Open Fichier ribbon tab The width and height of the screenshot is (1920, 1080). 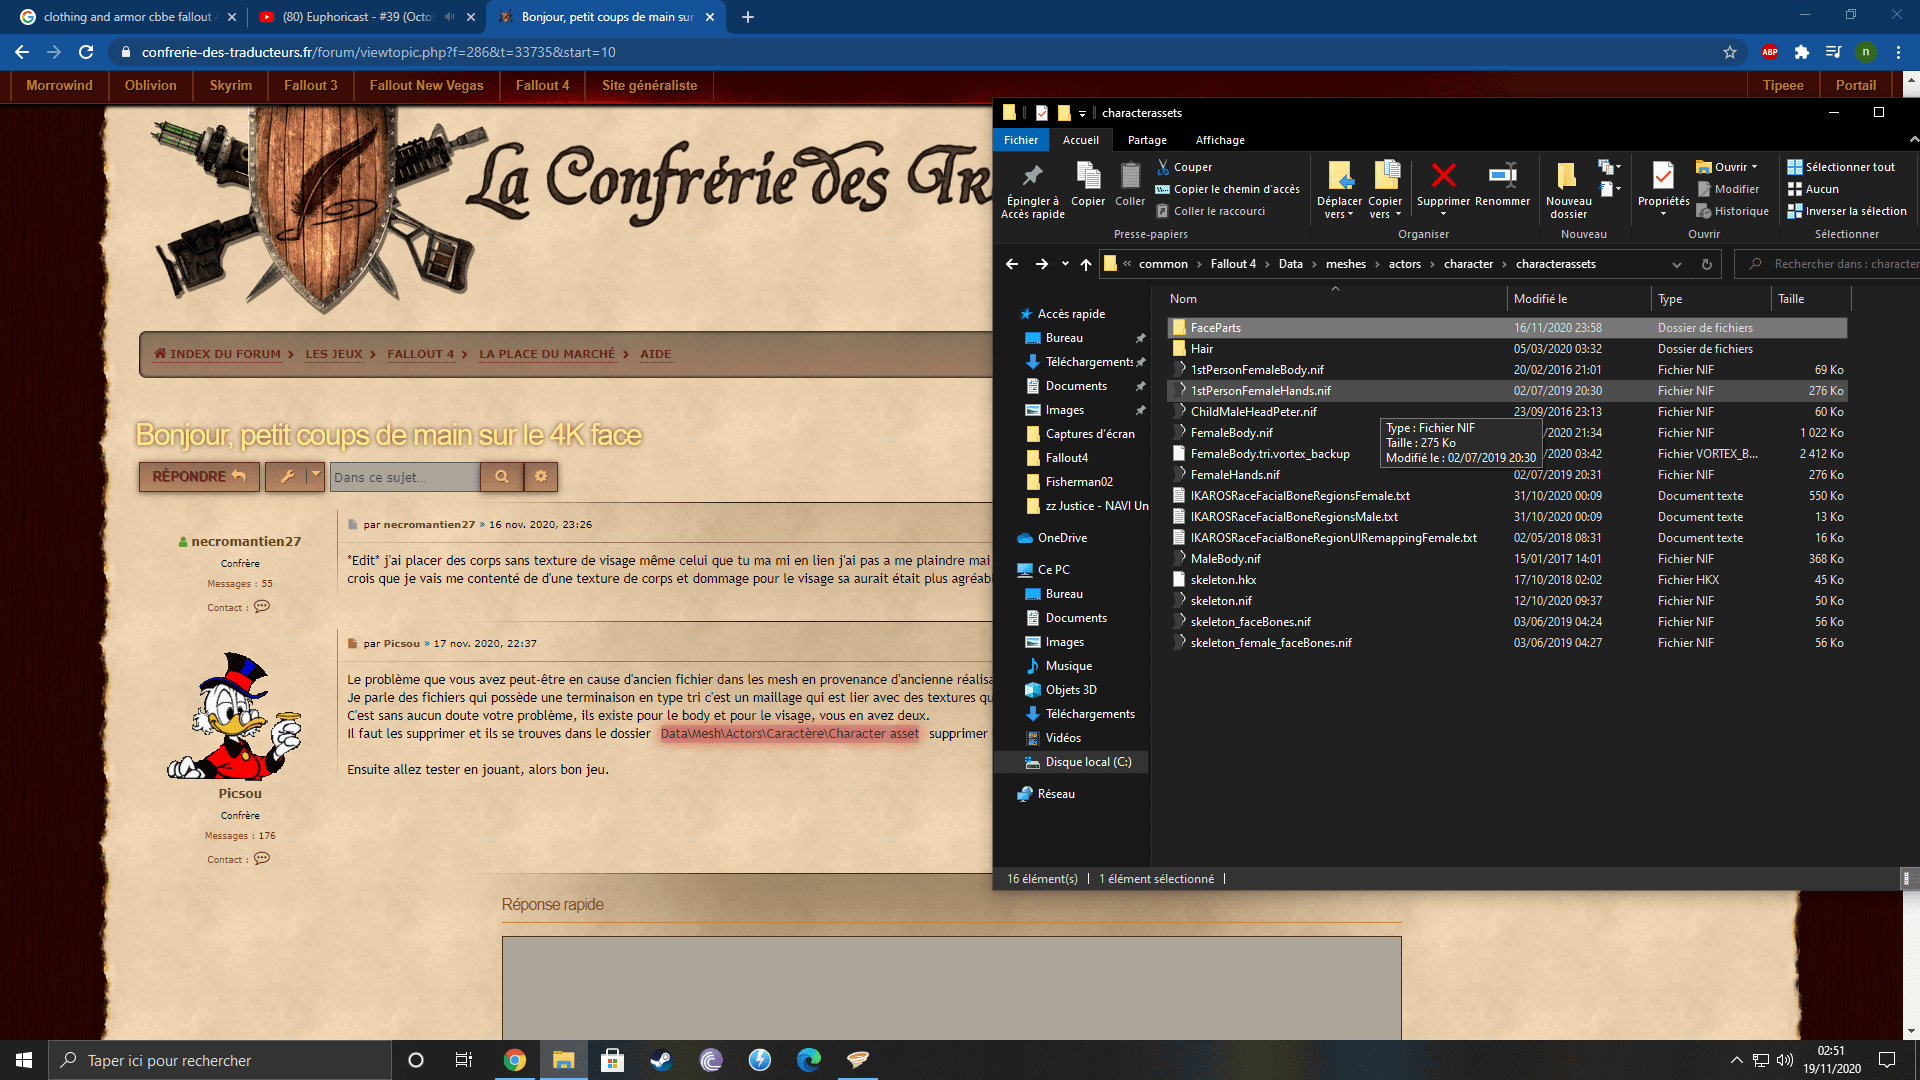tap(1021, 140)
